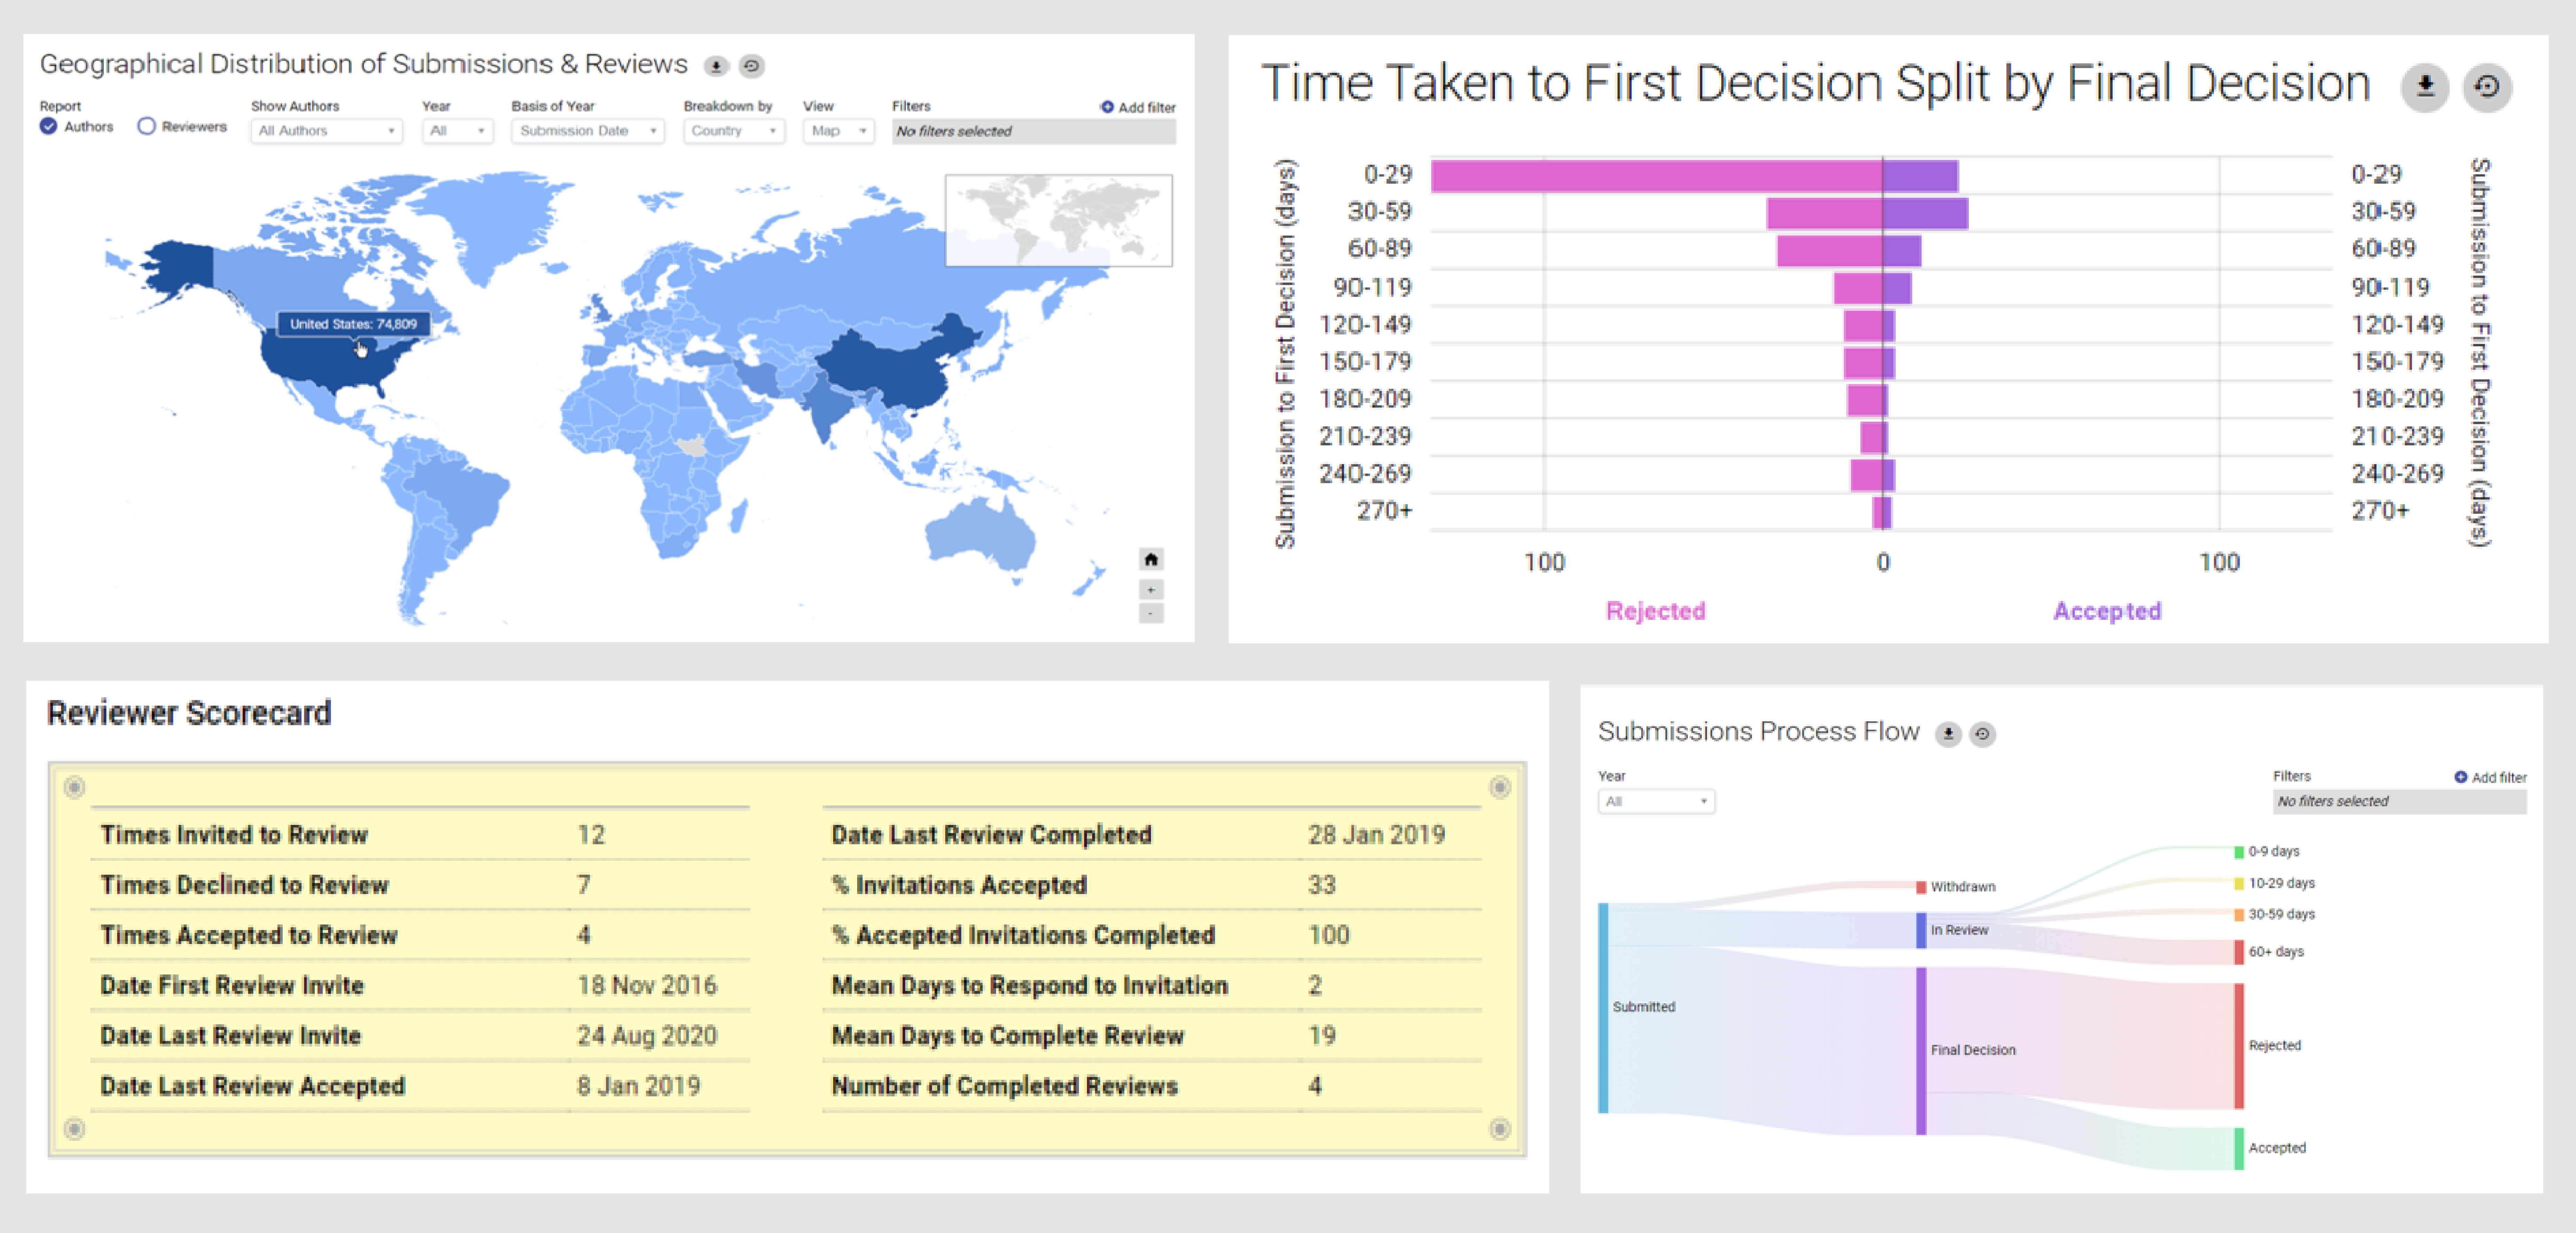Select the Authors report radio button
The width and height of the screenshot is (2576, 1233).
pos(48,126)
